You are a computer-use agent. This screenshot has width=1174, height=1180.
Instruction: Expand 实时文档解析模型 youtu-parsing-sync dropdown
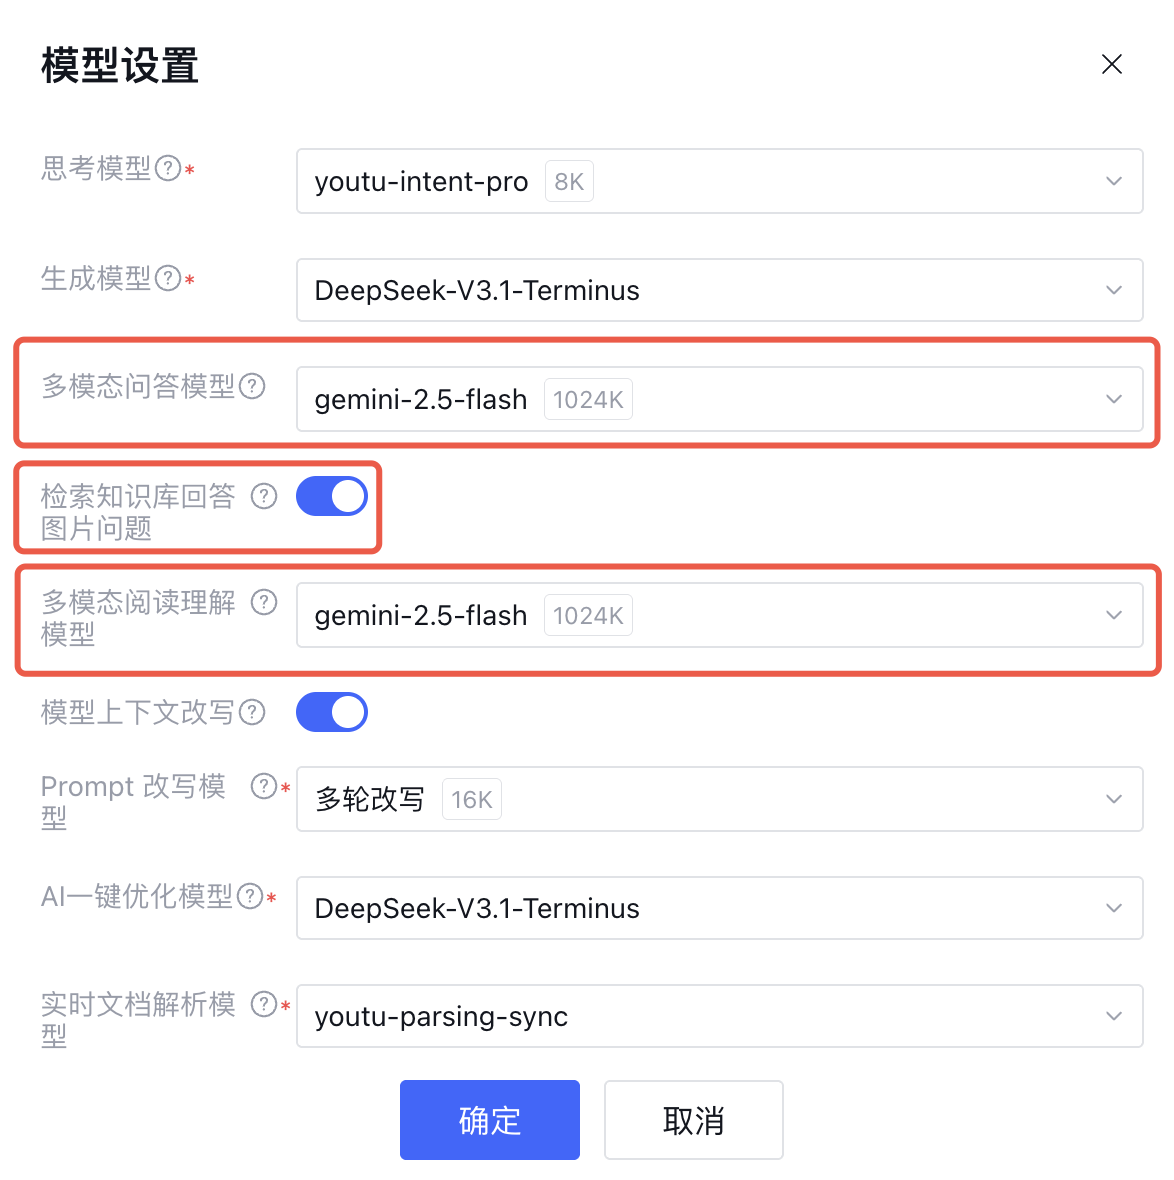pyautogui.click(x=719, y=1016)
